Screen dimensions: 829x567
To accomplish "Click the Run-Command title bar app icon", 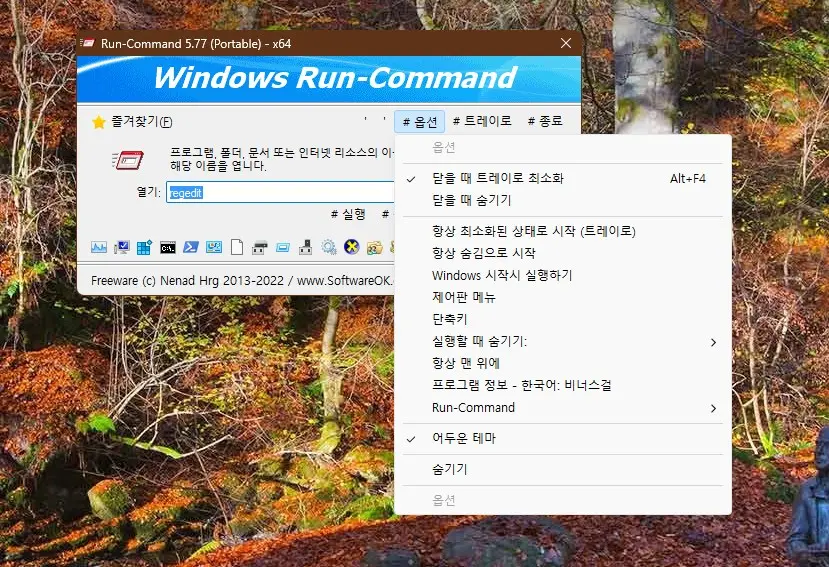I will point(88,43).
